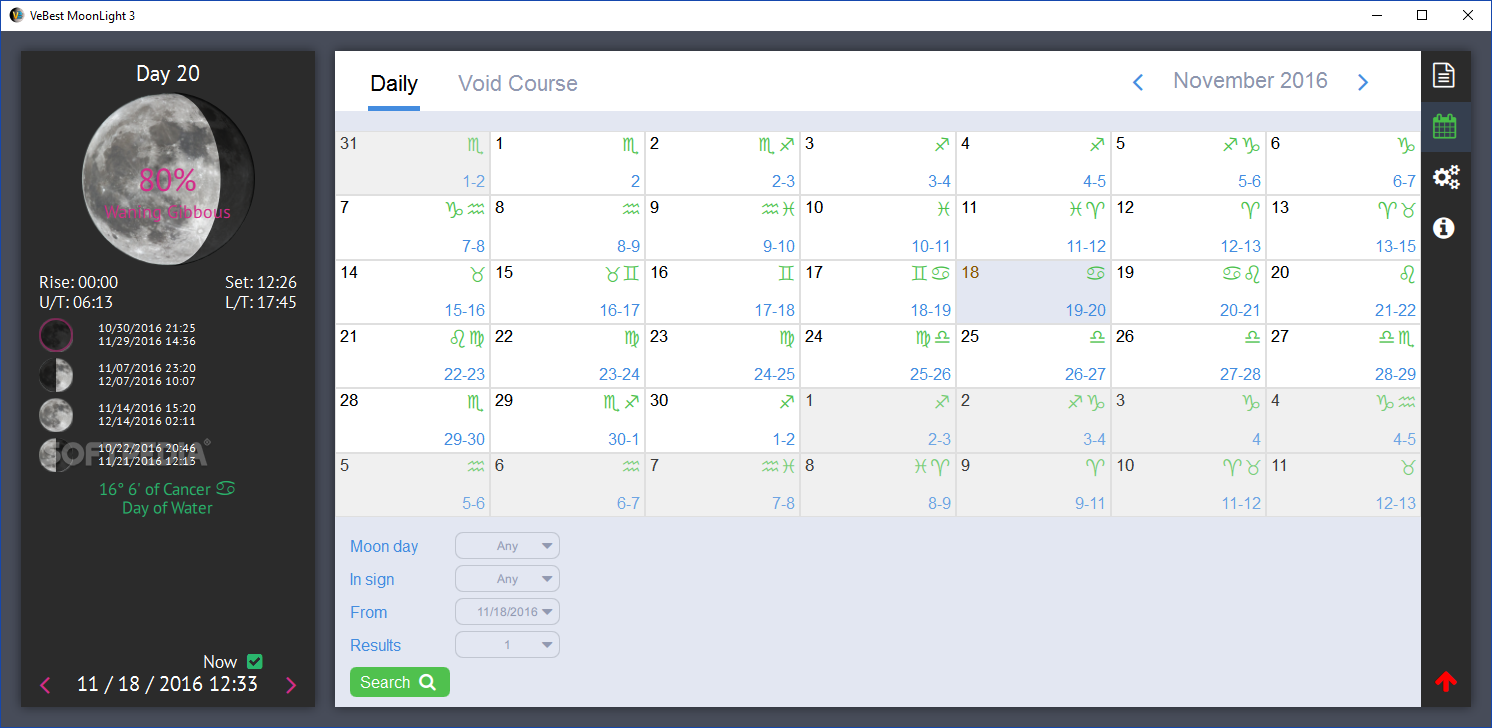Click the Aries symbol in November 12 cell
Viewport: 1492px width, 728px height.
point(1250,209)
